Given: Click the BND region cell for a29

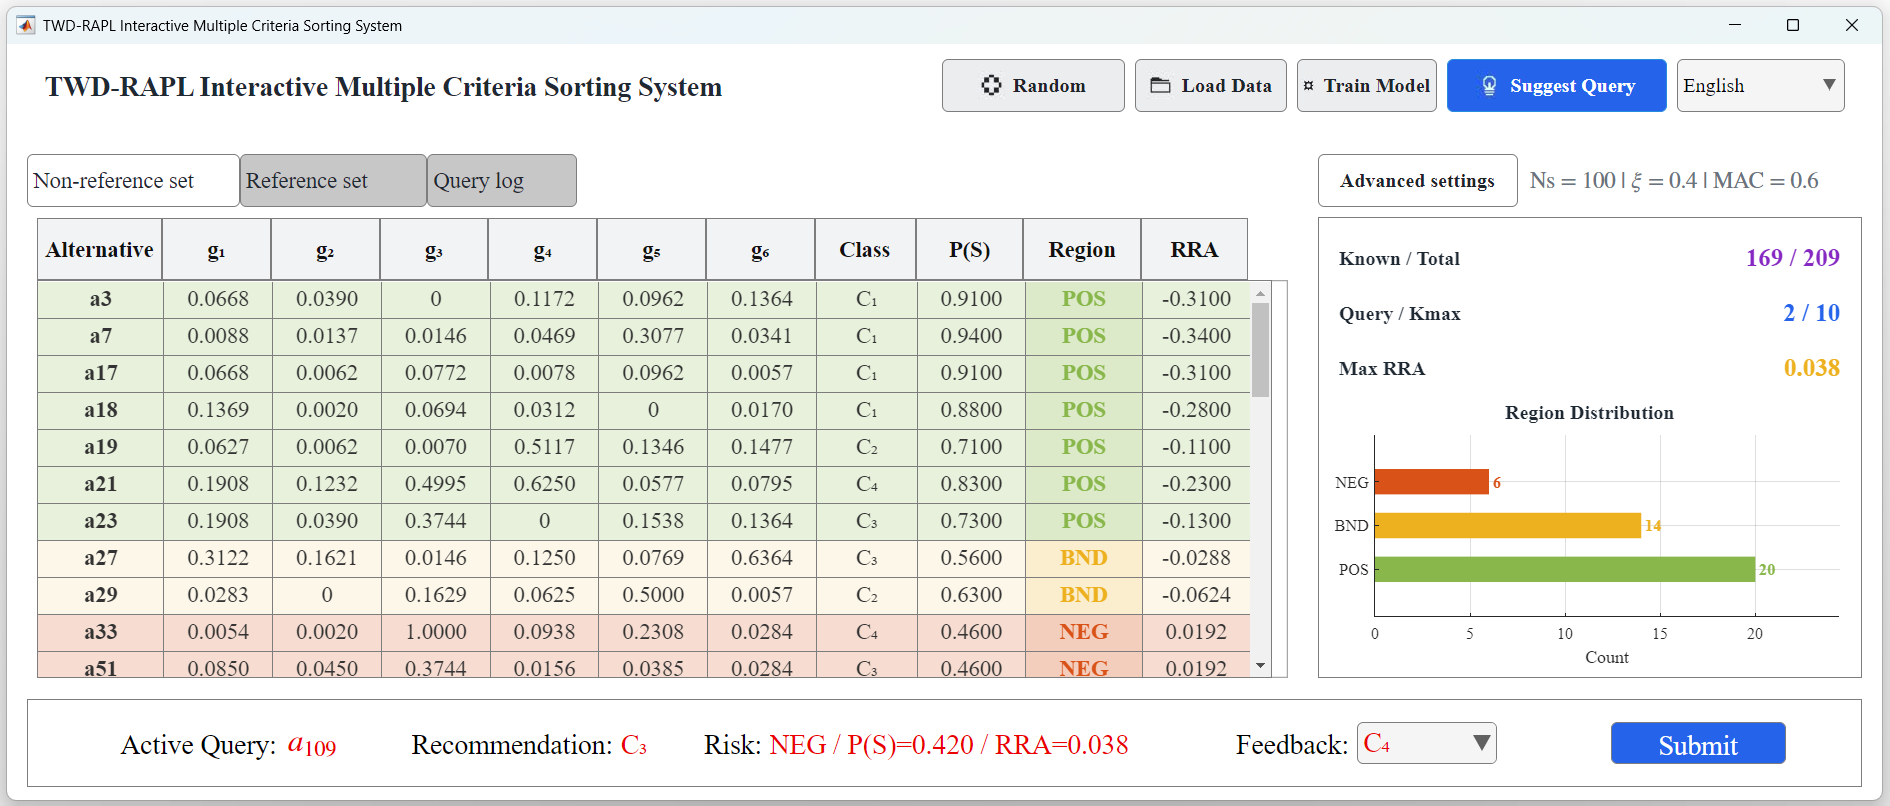Looking at the screenshot, I should pos(1084,595).
